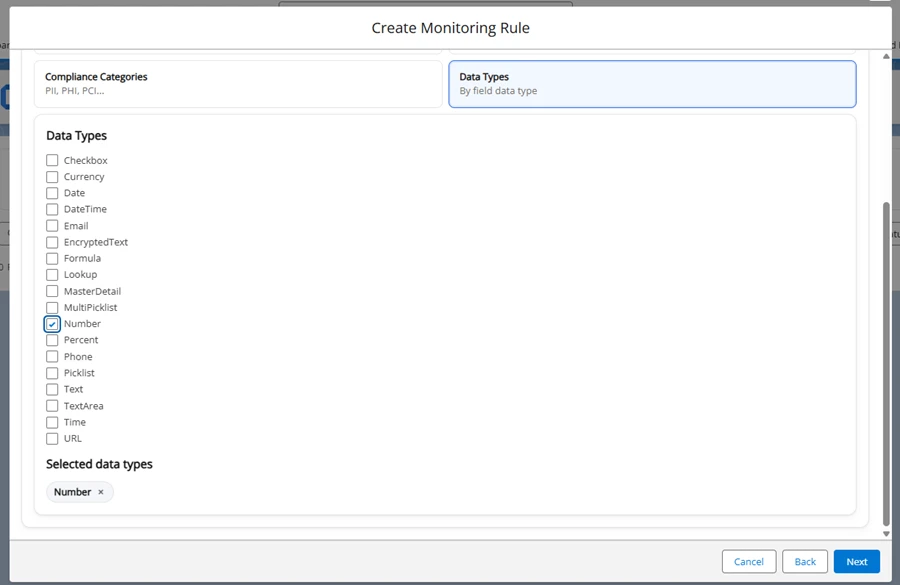Enable the DateTime data type
Image resolution: width=900 pixels, height=585 pixels.
[x=51, y=209]
